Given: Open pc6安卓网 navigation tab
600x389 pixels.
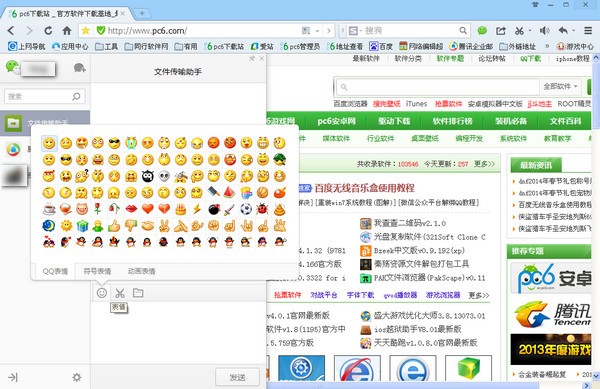Looking at the screenshot, I should point(336,121).
